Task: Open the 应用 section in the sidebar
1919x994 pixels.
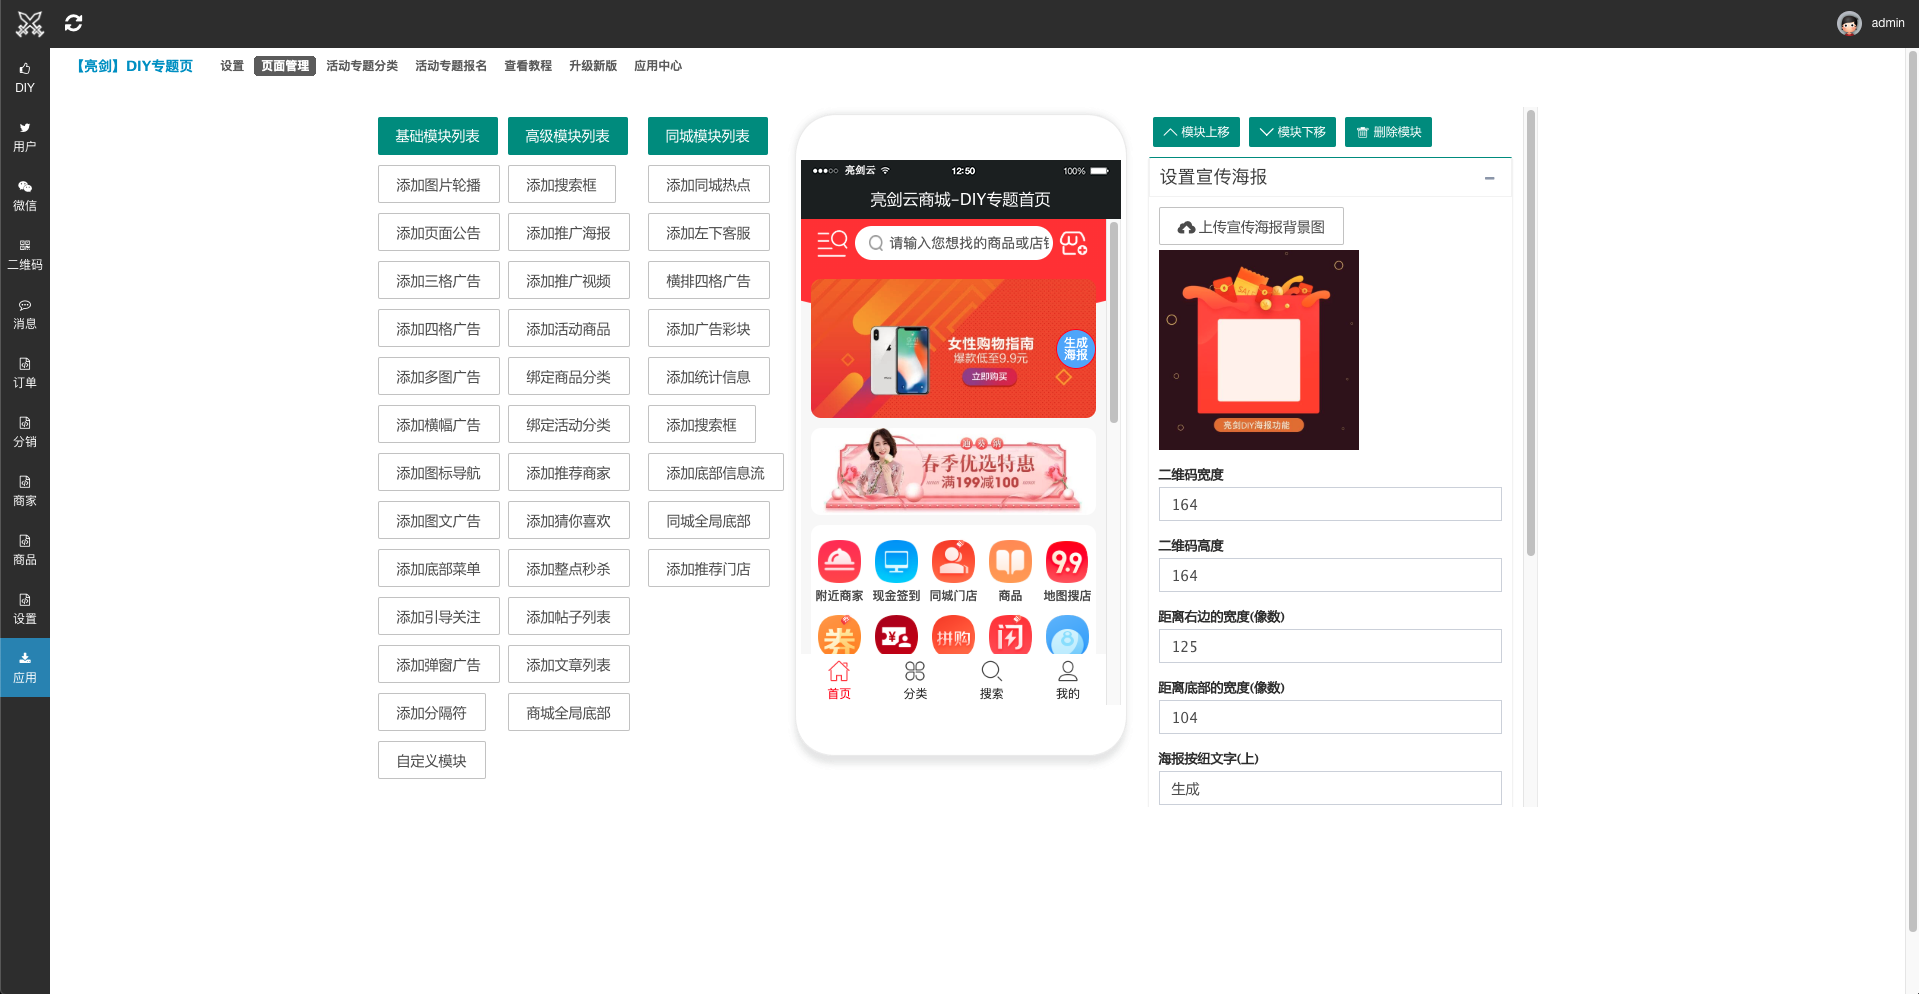Action: point(24,667)
